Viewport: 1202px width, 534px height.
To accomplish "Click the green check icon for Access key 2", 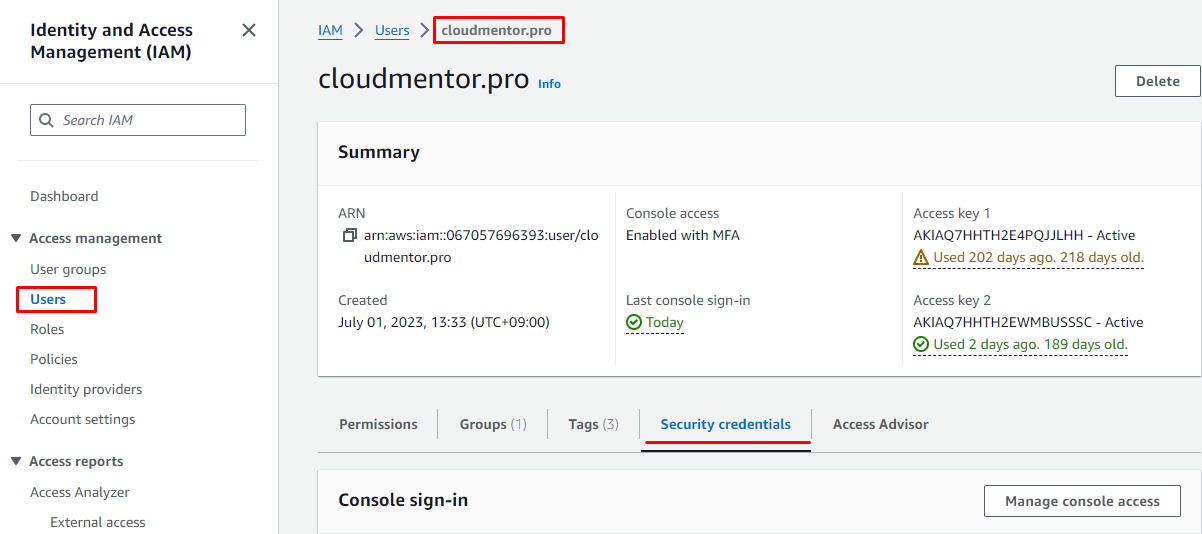I will 921,345.
